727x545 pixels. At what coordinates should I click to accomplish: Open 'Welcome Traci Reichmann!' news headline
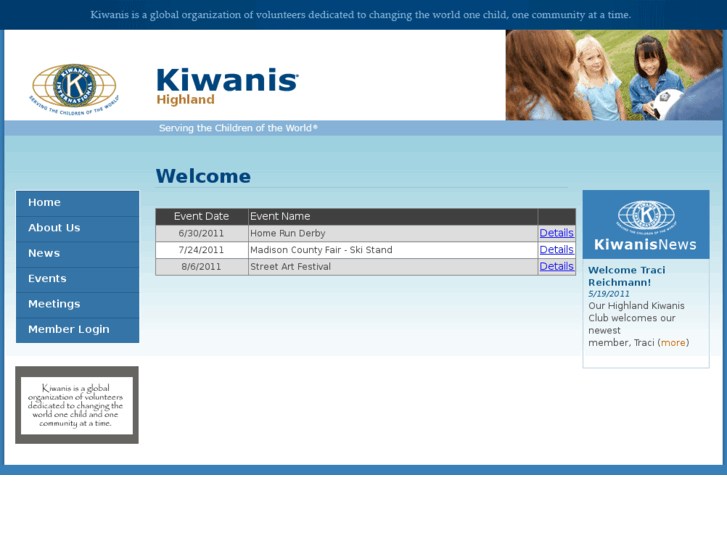tap(626, 276)
